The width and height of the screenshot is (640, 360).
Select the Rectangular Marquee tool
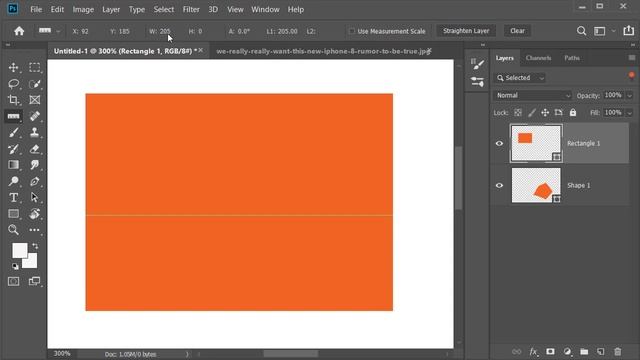click(35, 67)
